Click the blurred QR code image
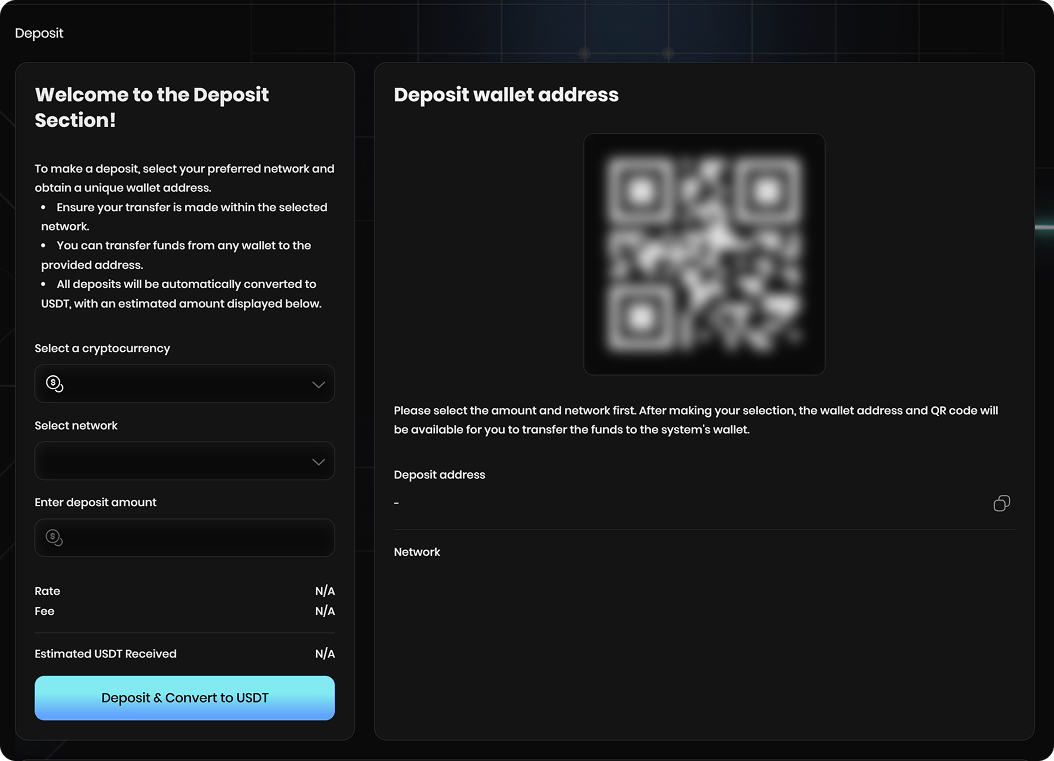Screen dimensions: 1054x761 [x=704, y=254]
